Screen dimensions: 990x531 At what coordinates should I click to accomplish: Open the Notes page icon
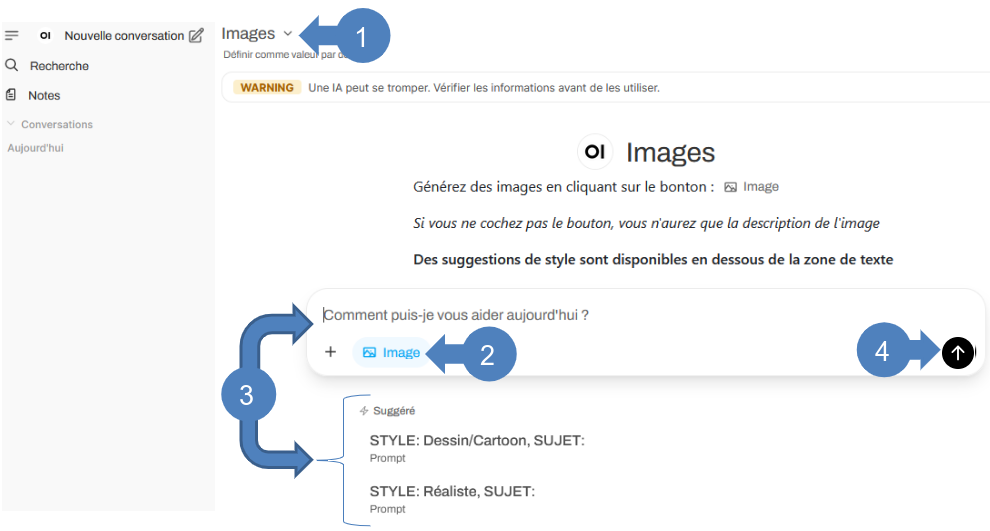tap(11, 95)
